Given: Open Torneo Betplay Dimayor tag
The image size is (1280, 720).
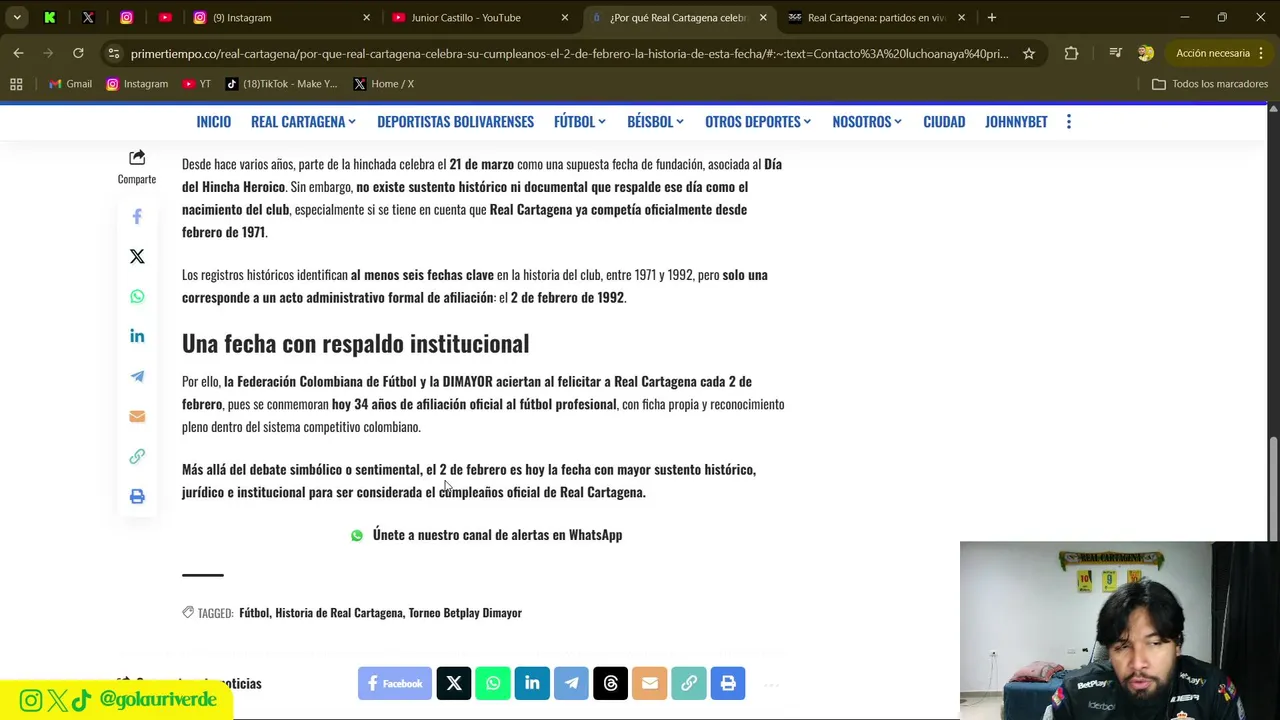Looking at the screenshot, I should click(465, 613).
